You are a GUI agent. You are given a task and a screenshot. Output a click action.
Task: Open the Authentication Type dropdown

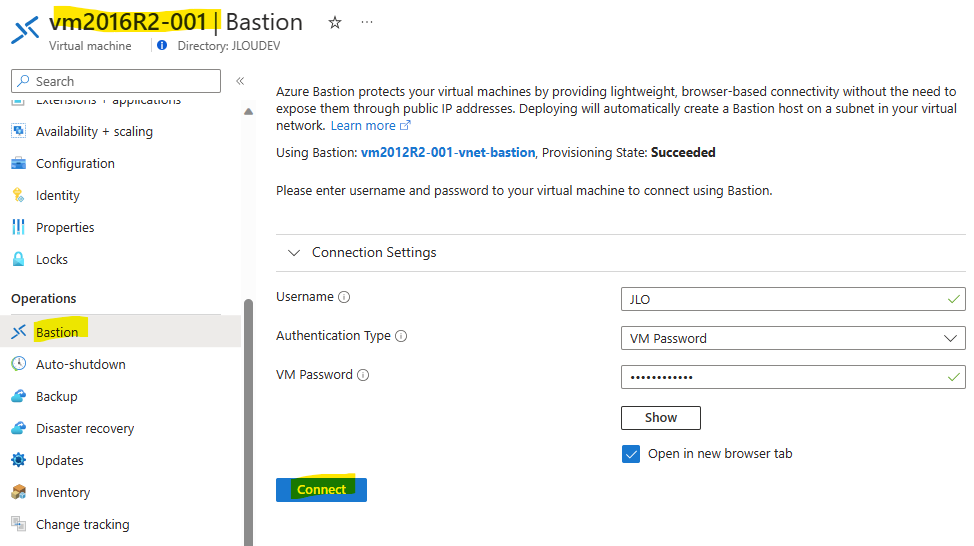pos(793,339)
